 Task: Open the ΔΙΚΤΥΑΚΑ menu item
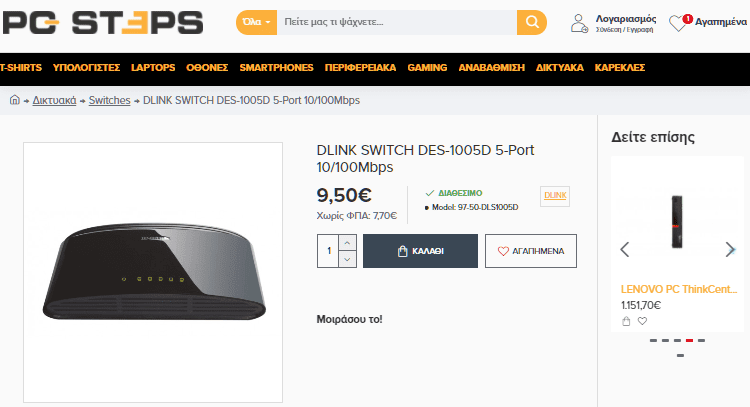pyautogui.click(x=560, y=68)
